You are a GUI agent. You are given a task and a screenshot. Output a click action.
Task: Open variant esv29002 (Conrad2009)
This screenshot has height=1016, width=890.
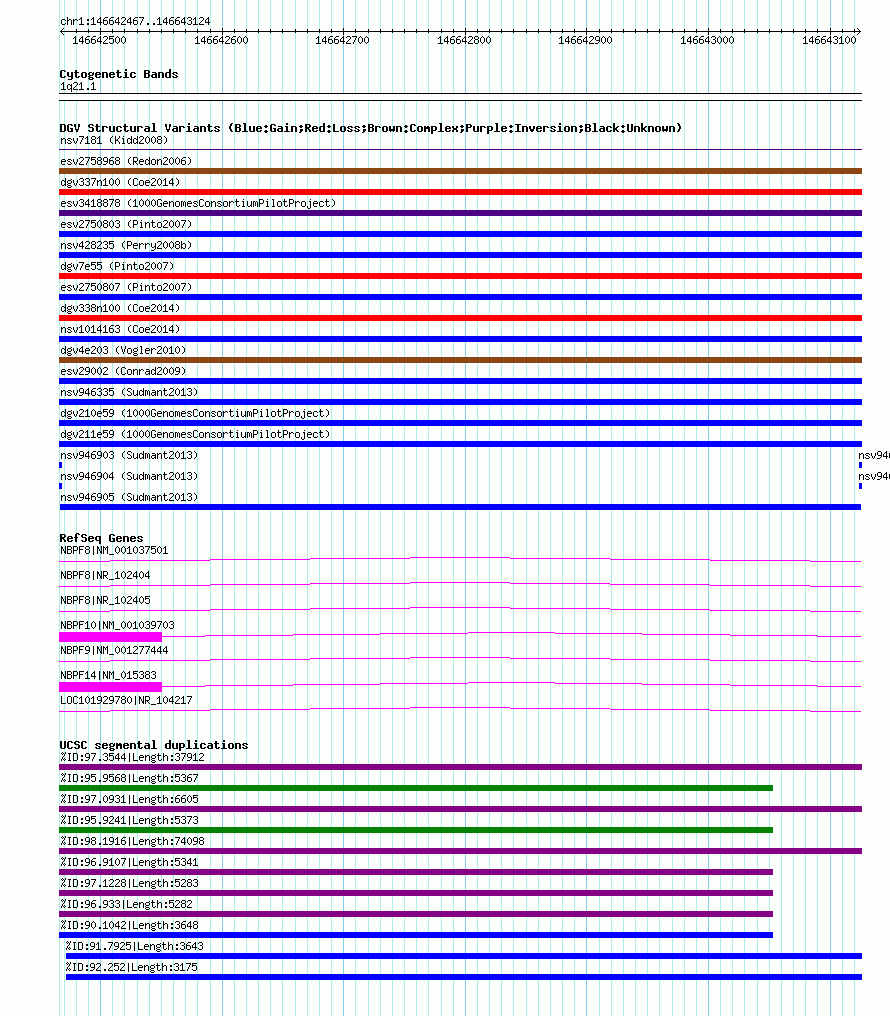pyautogui.click(x=123, y=371)
